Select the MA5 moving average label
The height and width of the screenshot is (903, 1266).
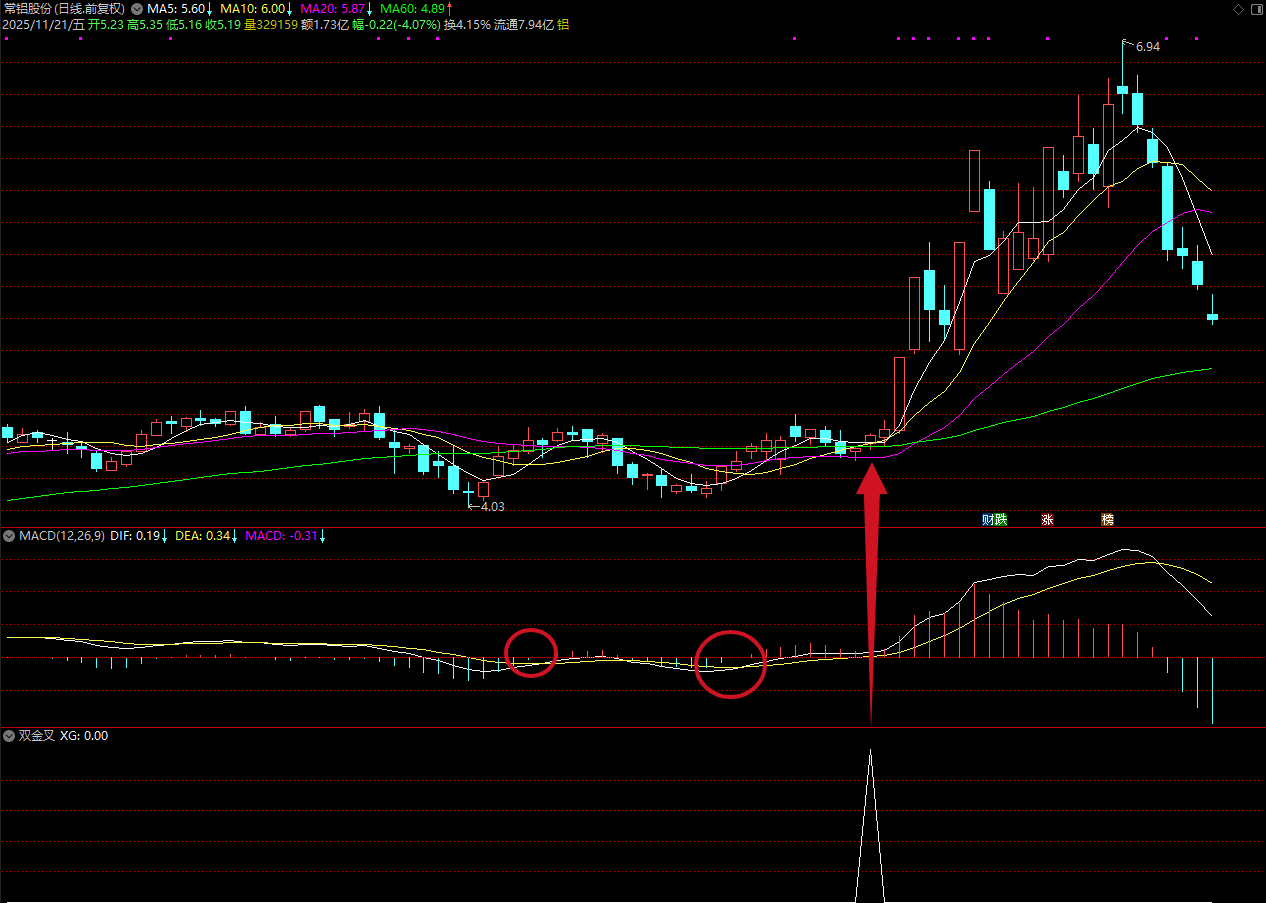coord(180,8)
